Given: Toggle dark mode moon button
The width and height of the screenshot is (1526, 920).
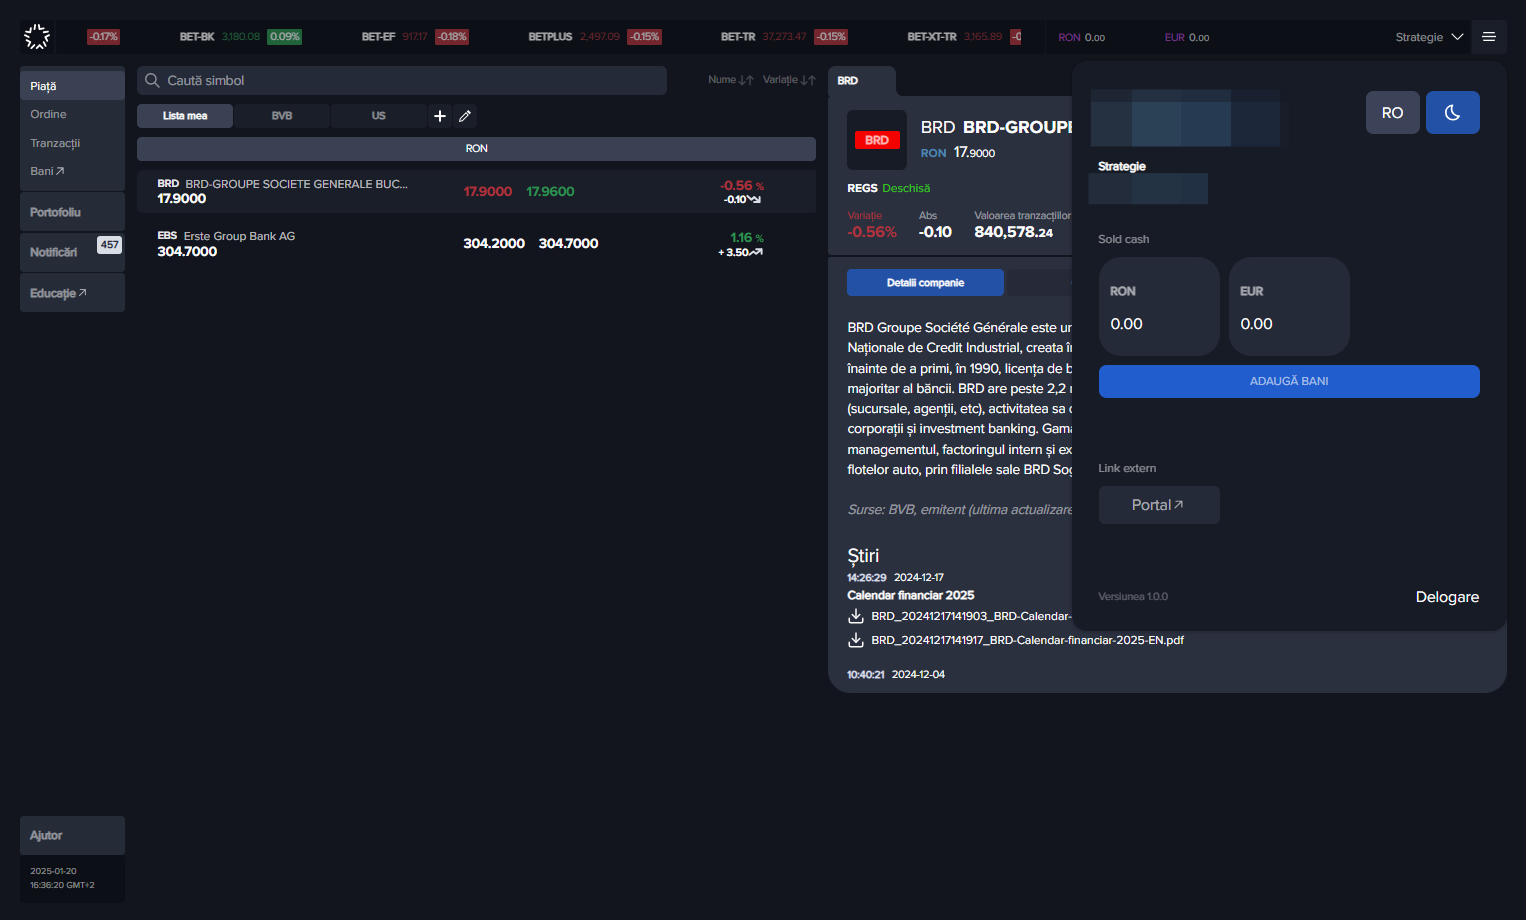Looking at the screenshot, I should 1453,113.
